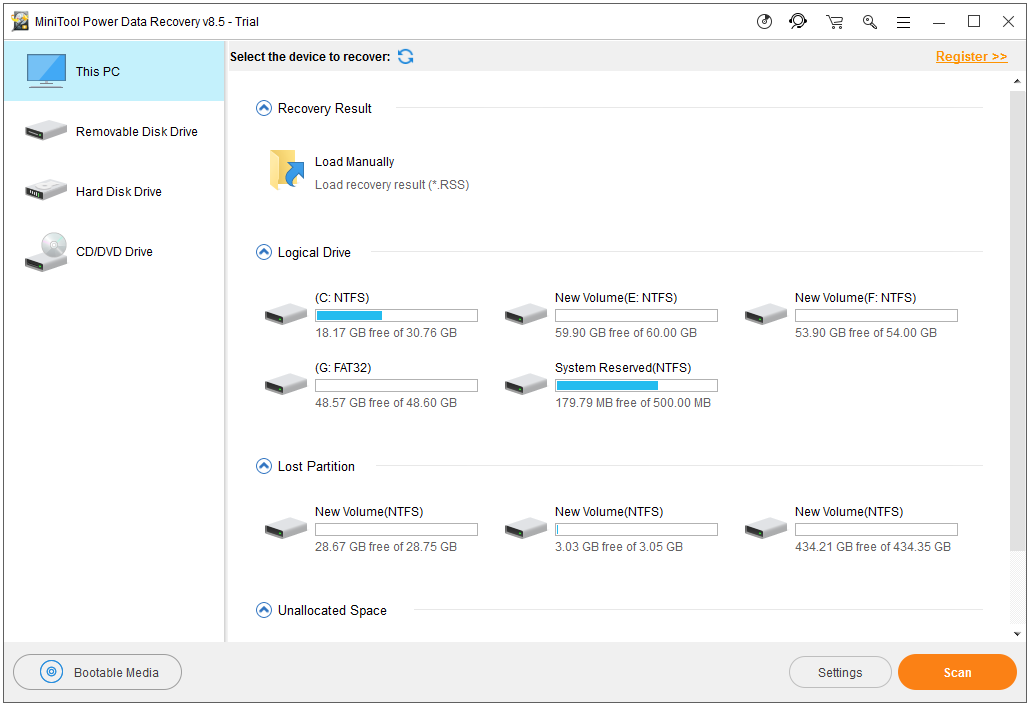Image resolution: width=1030 pixels, height=707 pixels.
Task: Click the C: drive usage bar
Action: click(x=396, y=315)
